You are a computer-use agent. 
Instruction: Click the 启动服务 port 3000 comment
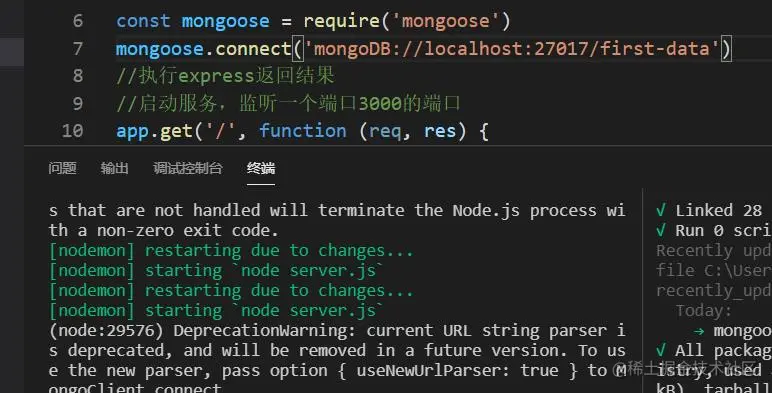point(288,103)
